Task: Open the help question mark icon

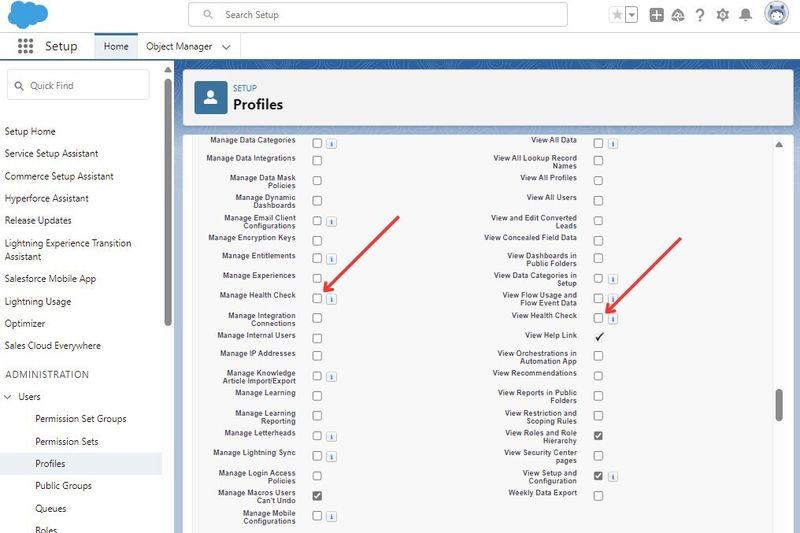Action: [700, 15]
